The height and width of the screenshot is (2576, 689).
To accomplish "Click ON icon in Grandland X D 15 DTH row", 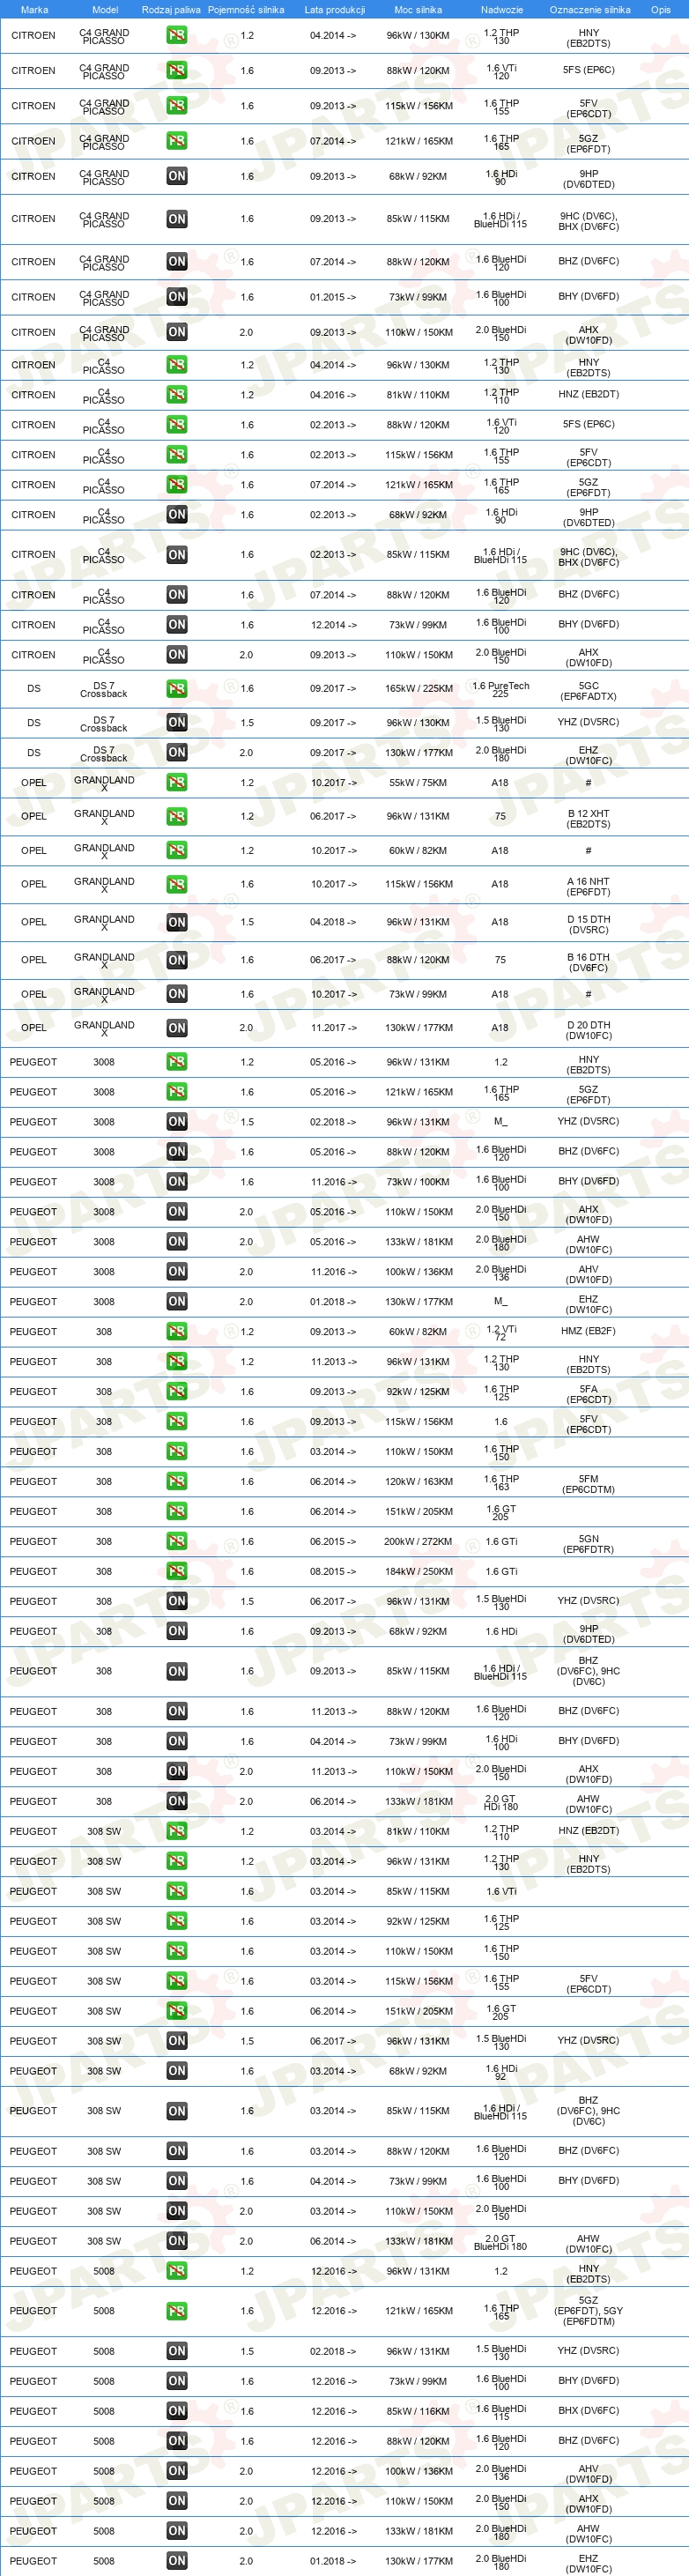I will point(177,923).
